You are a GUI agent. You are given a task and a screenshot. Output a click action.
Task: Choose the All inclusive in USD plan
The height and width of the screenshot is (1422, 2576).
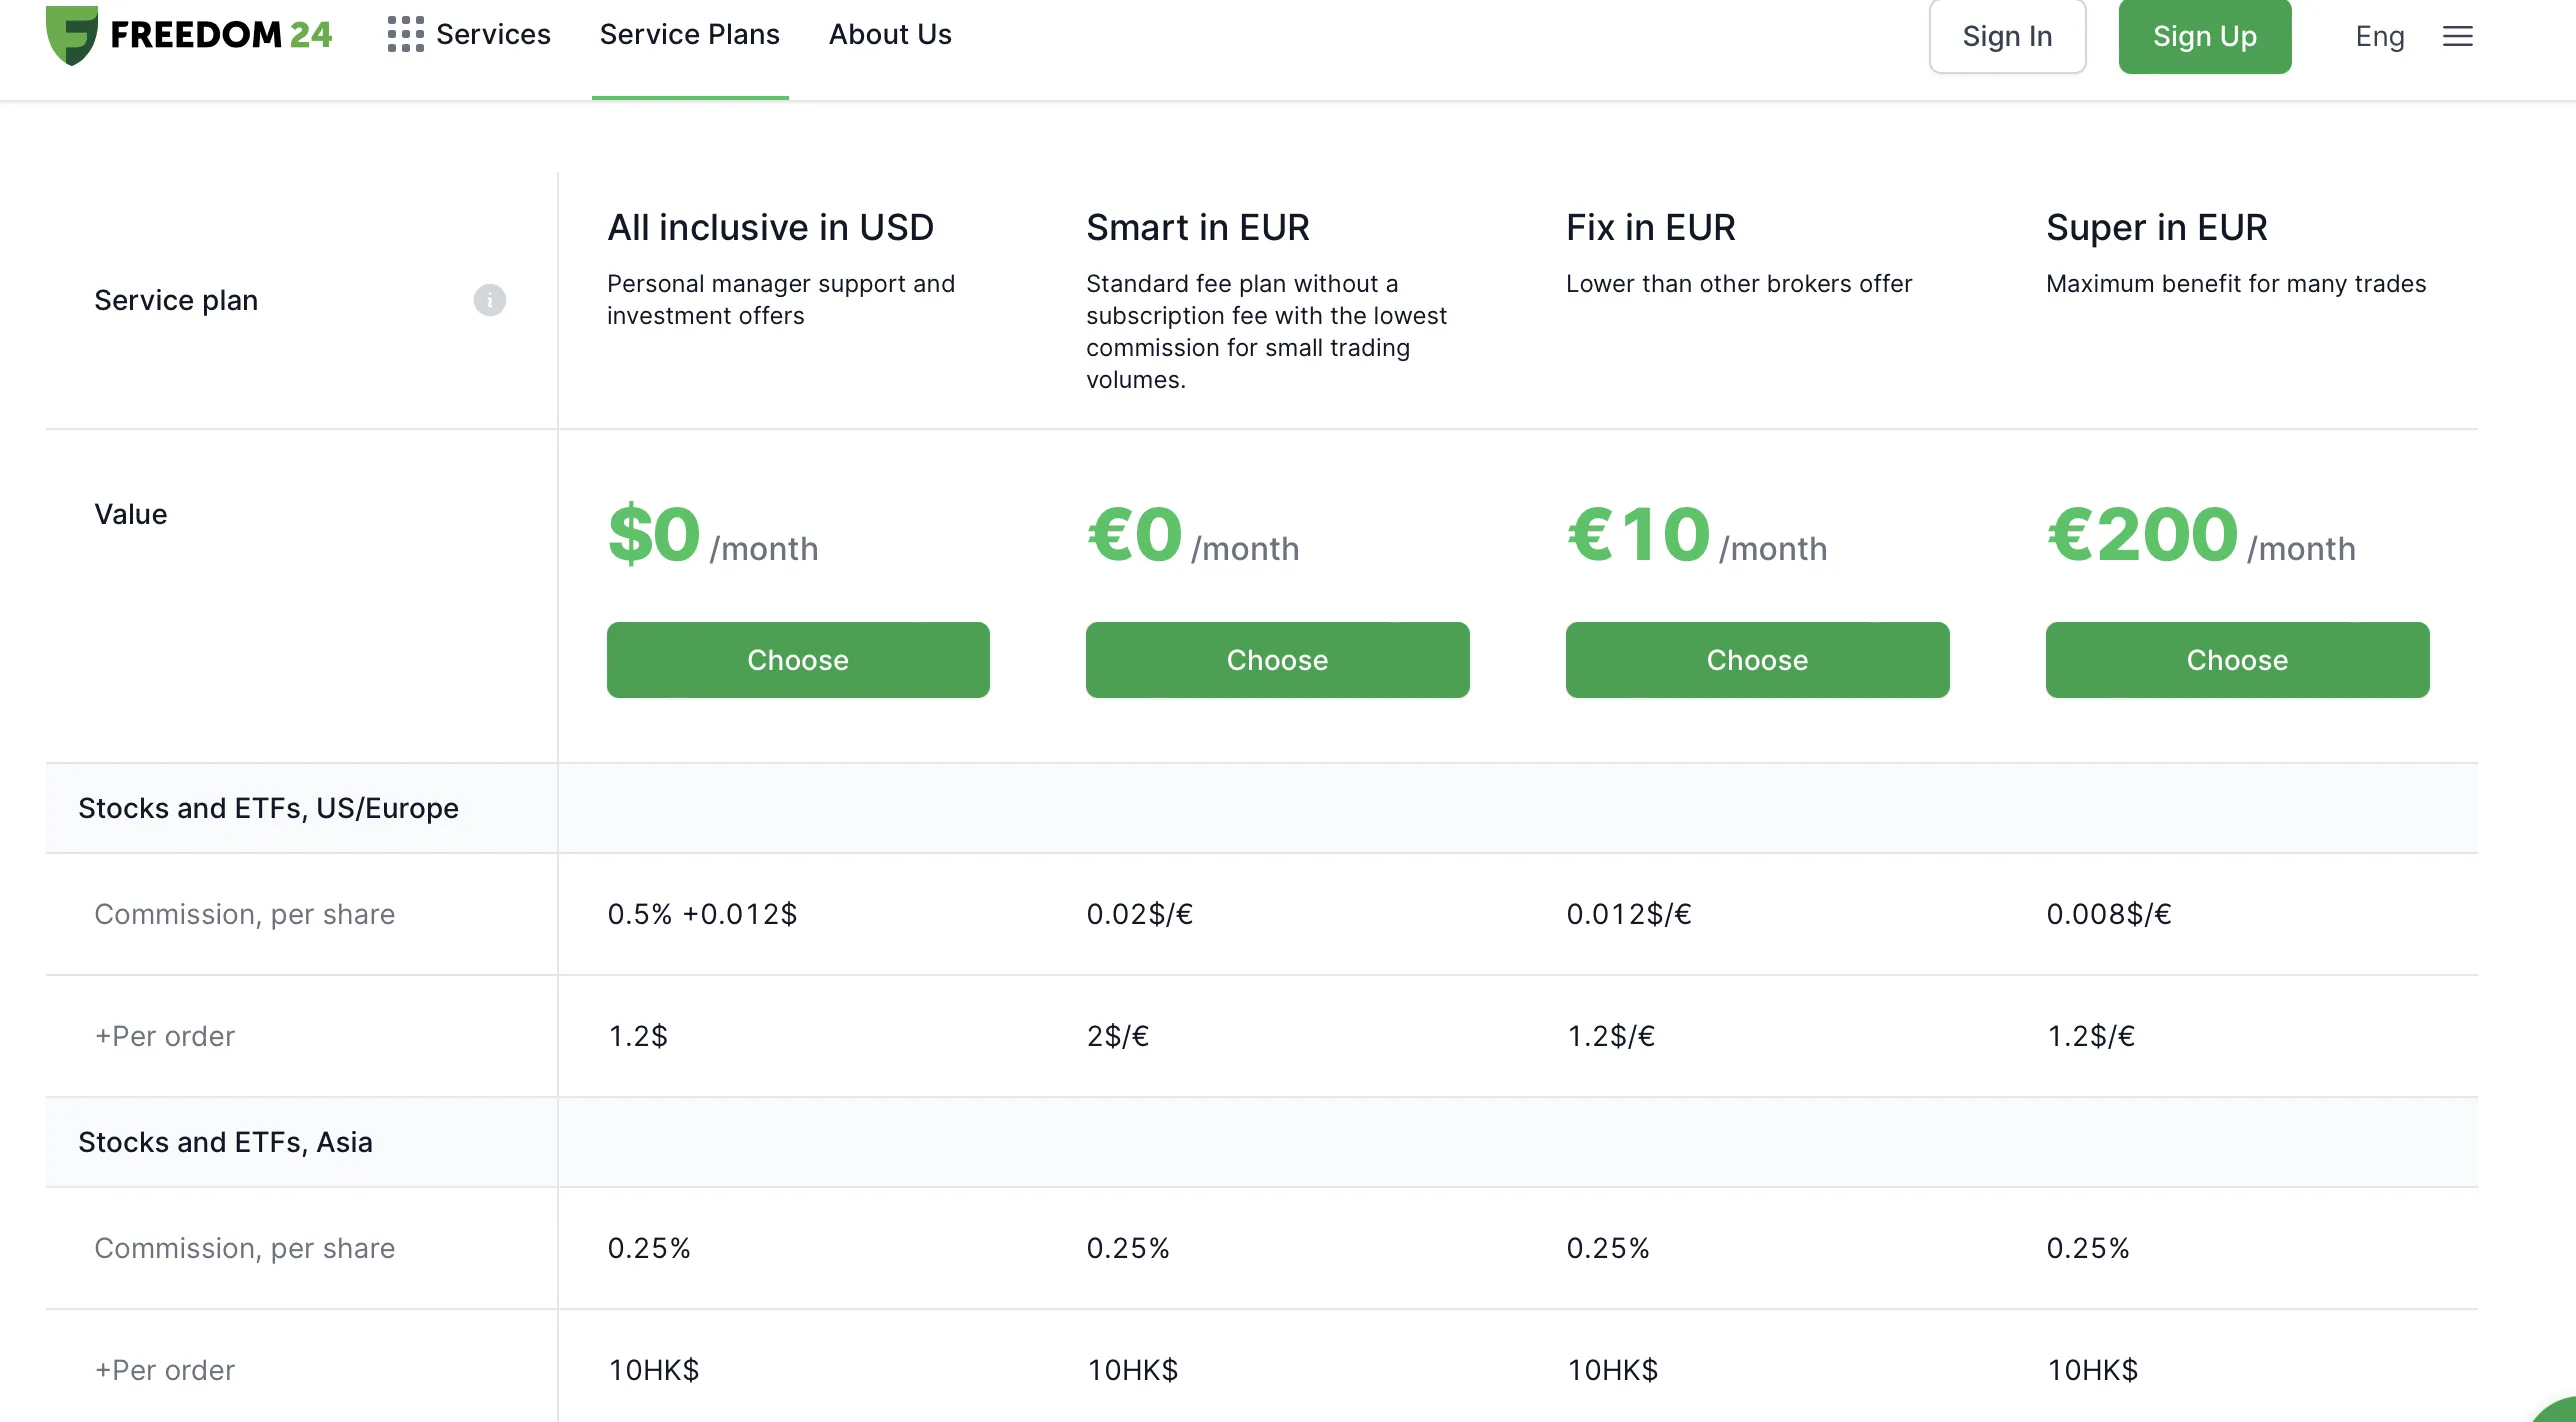[798, 660]
